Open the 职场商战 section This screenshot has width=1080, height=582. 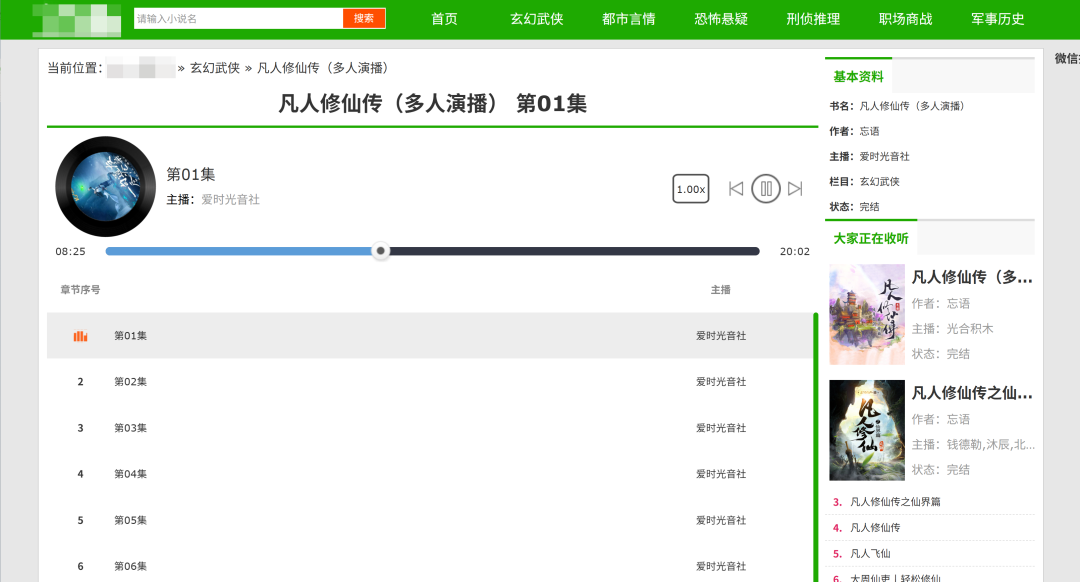[904, 18]
